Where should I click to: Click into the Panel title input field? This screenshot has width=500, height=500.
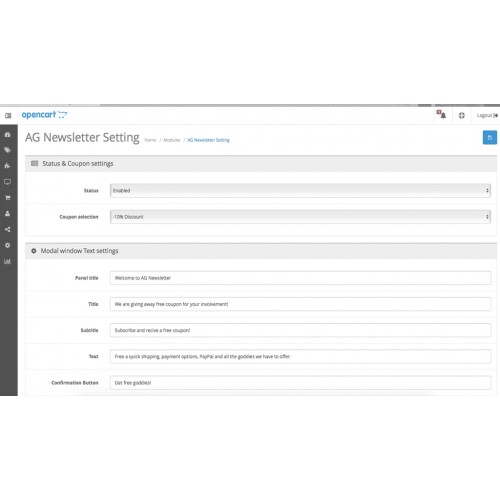click(300, 278)
